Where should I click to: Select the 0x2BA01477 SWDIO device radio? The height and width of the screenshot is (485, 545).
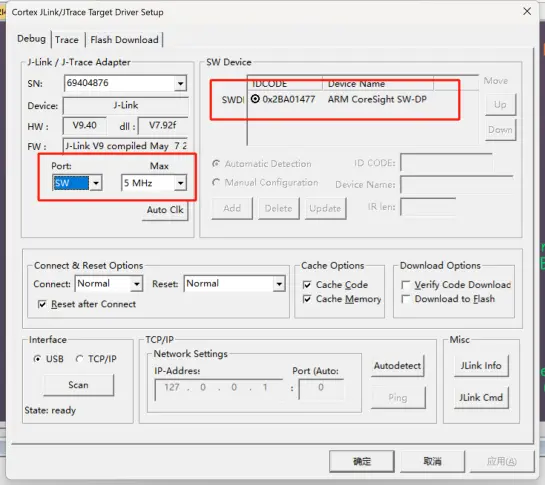pyautogui.click(x=255, y=99)
